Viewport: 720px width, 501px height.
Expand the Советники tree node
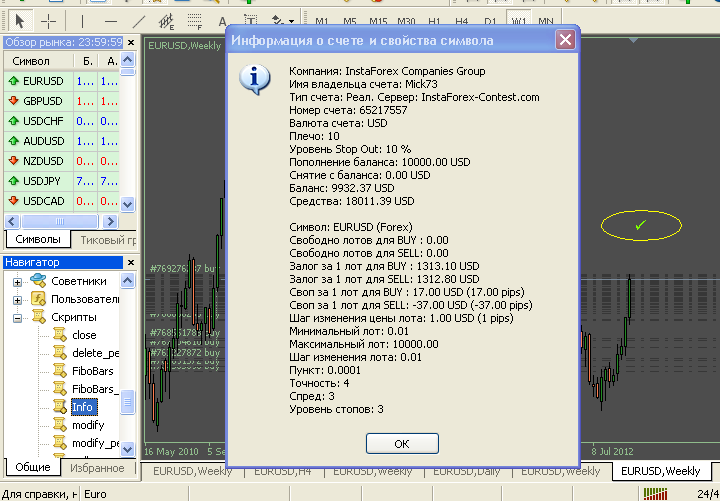(x=17, y=282)
